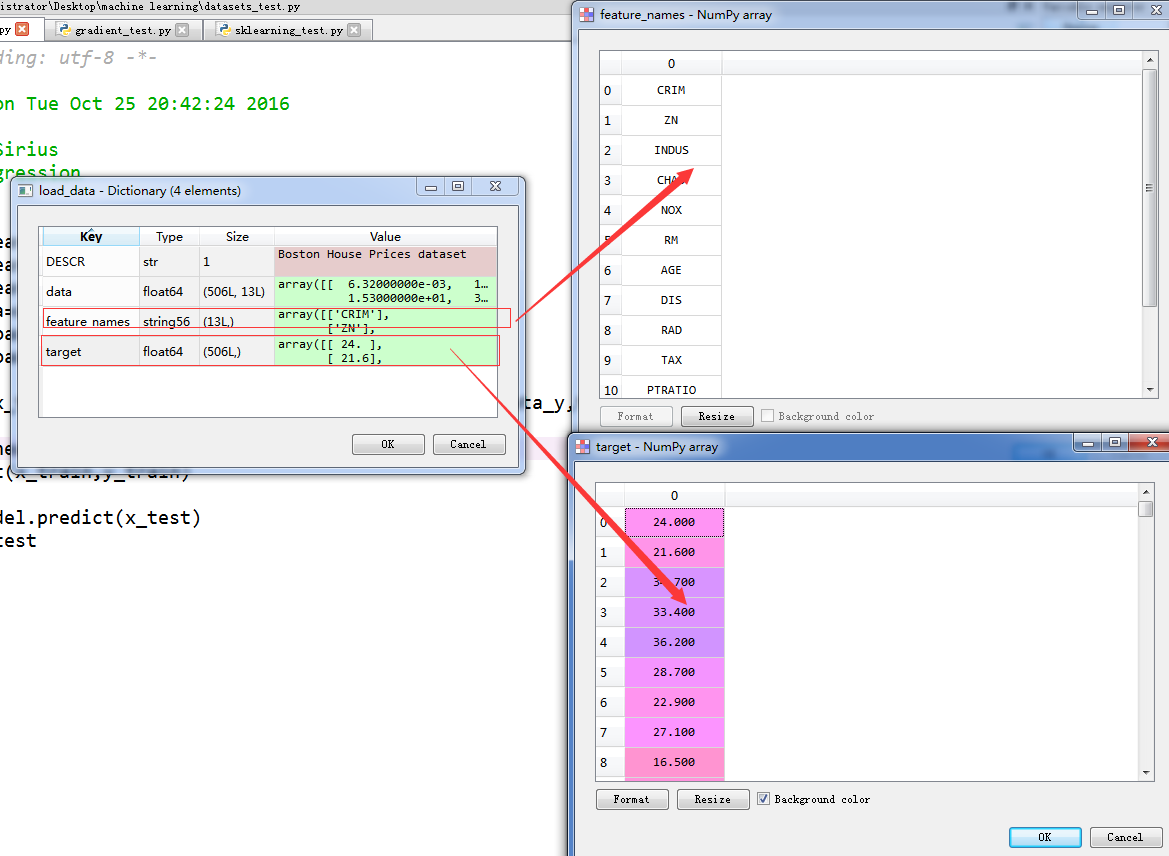Click Format button in target window
This screenshot has width=1169, height=856.
point(631,799)
